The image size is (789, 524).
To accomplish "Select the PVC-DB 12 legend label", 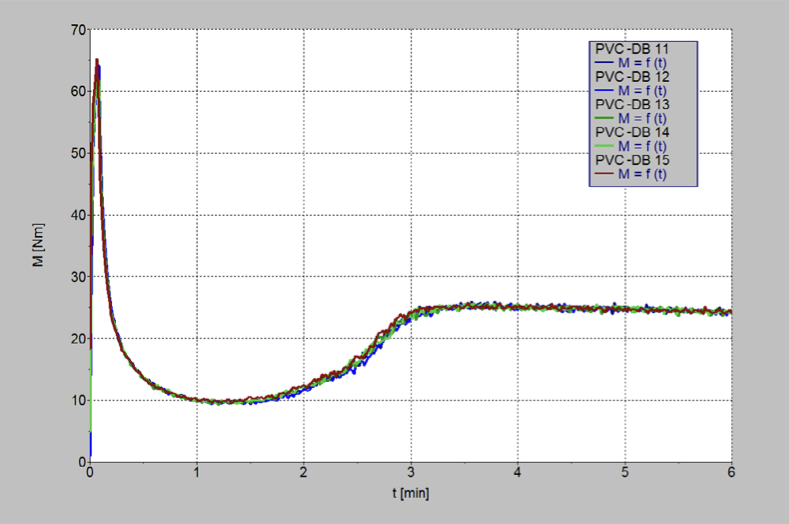I will (x=632, y=76).
